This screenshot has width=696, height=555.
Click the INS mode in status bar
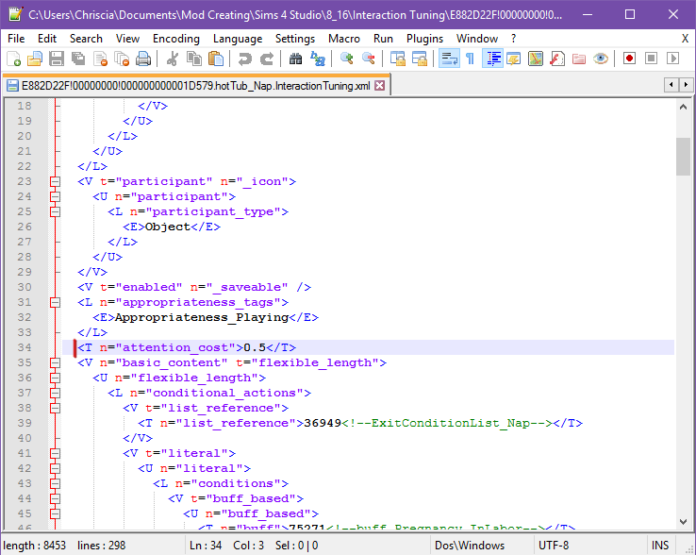(x=661, y=545)
